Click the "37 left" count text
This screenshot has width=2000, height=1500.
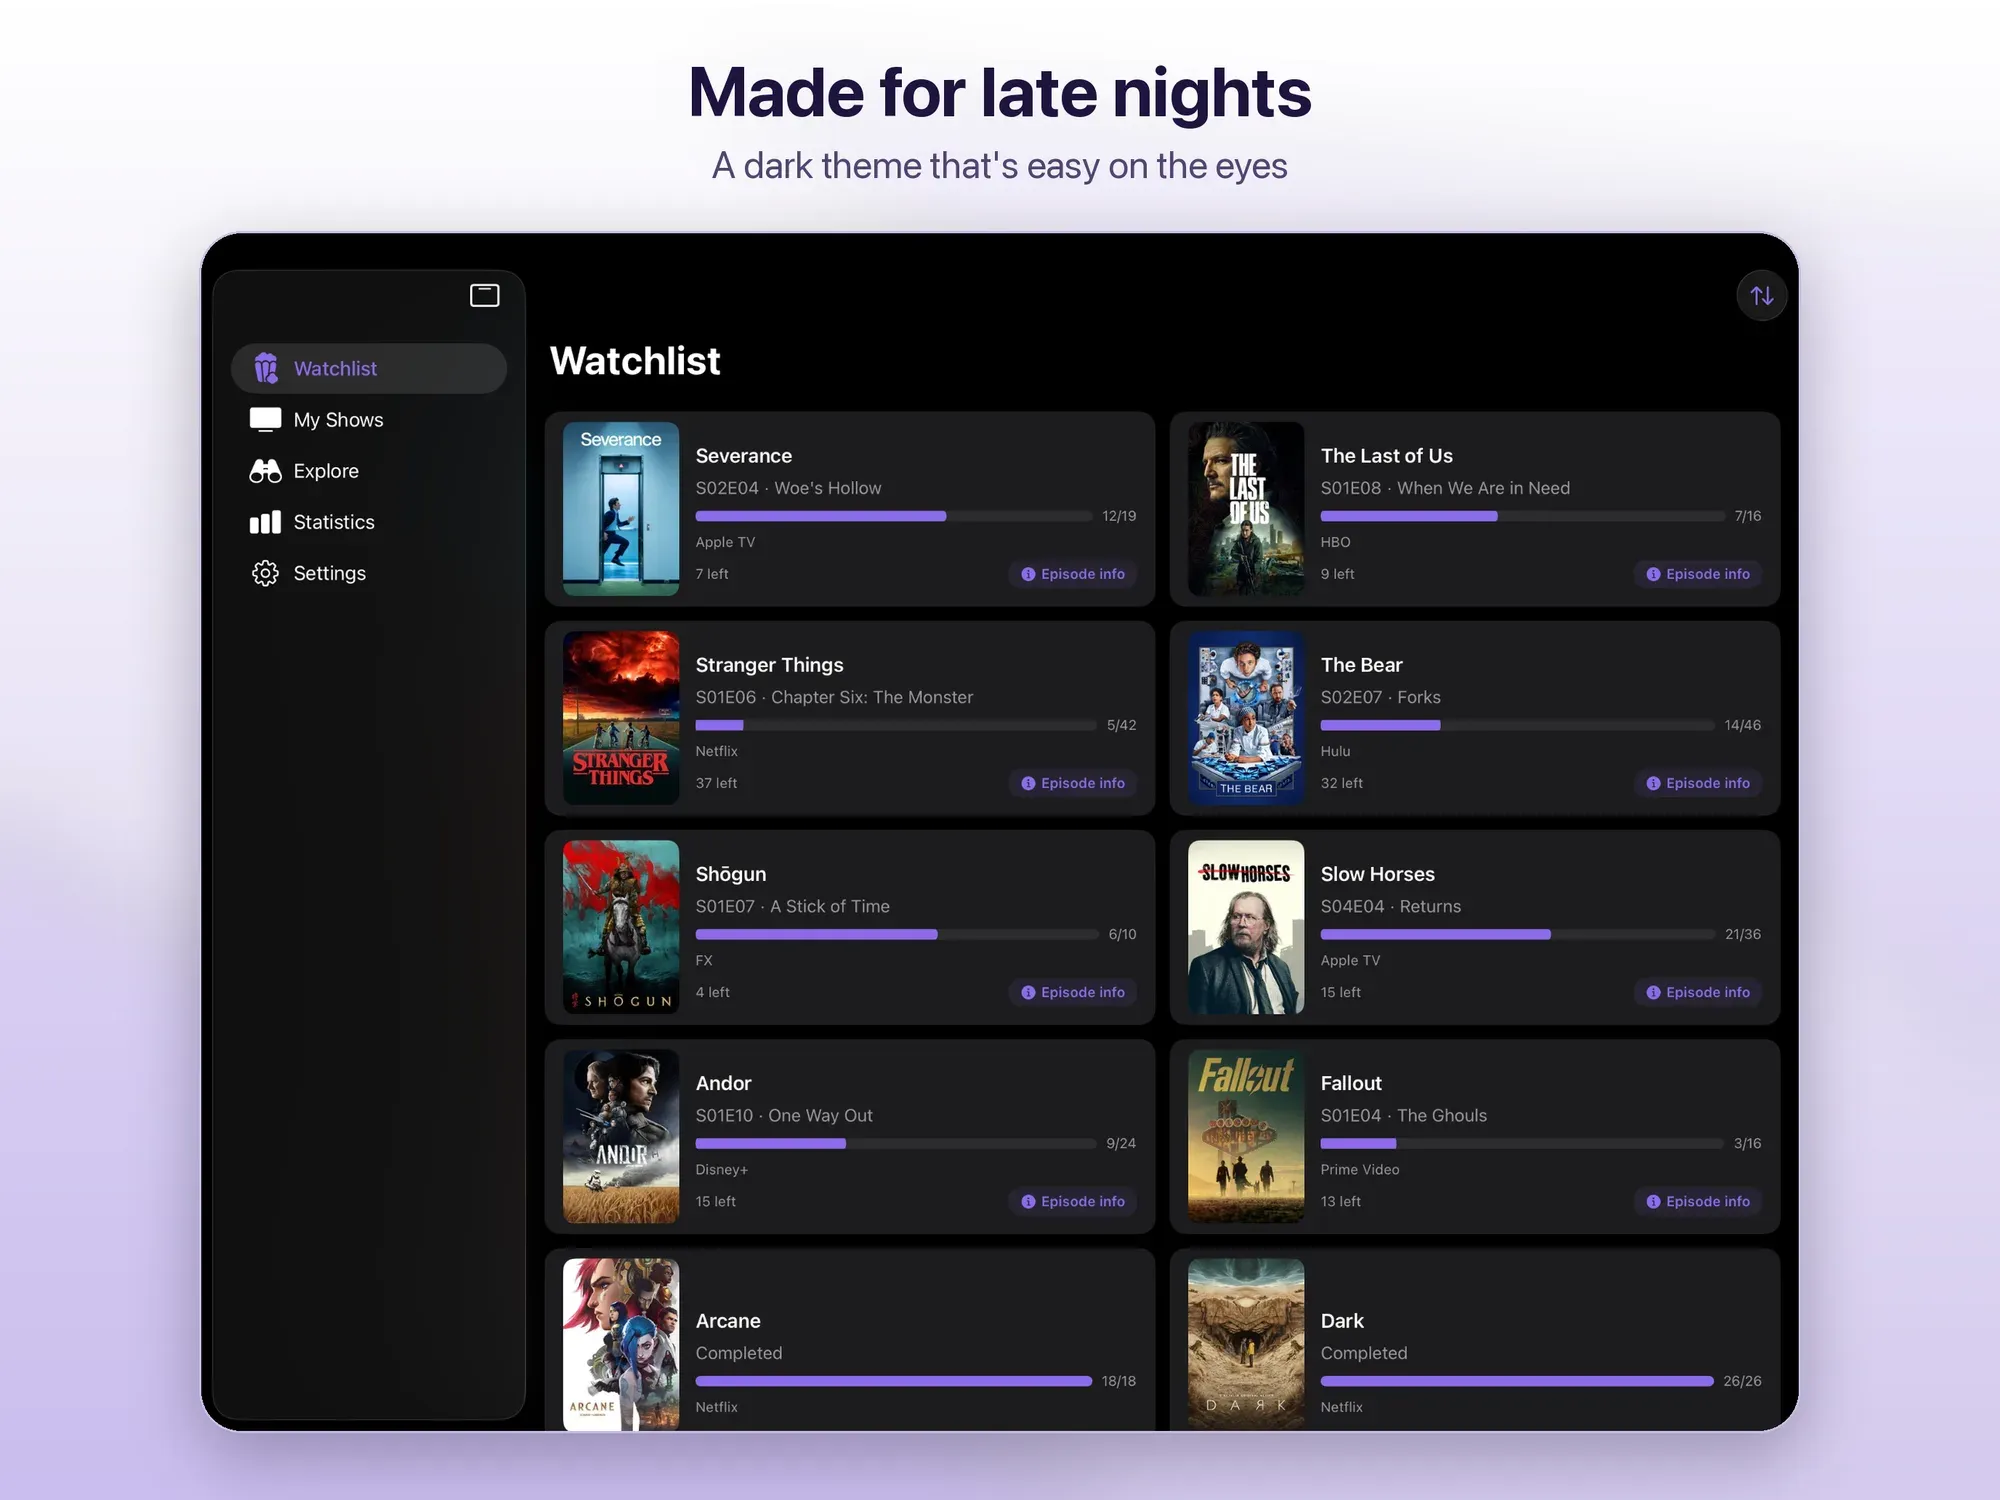(716, 783)
